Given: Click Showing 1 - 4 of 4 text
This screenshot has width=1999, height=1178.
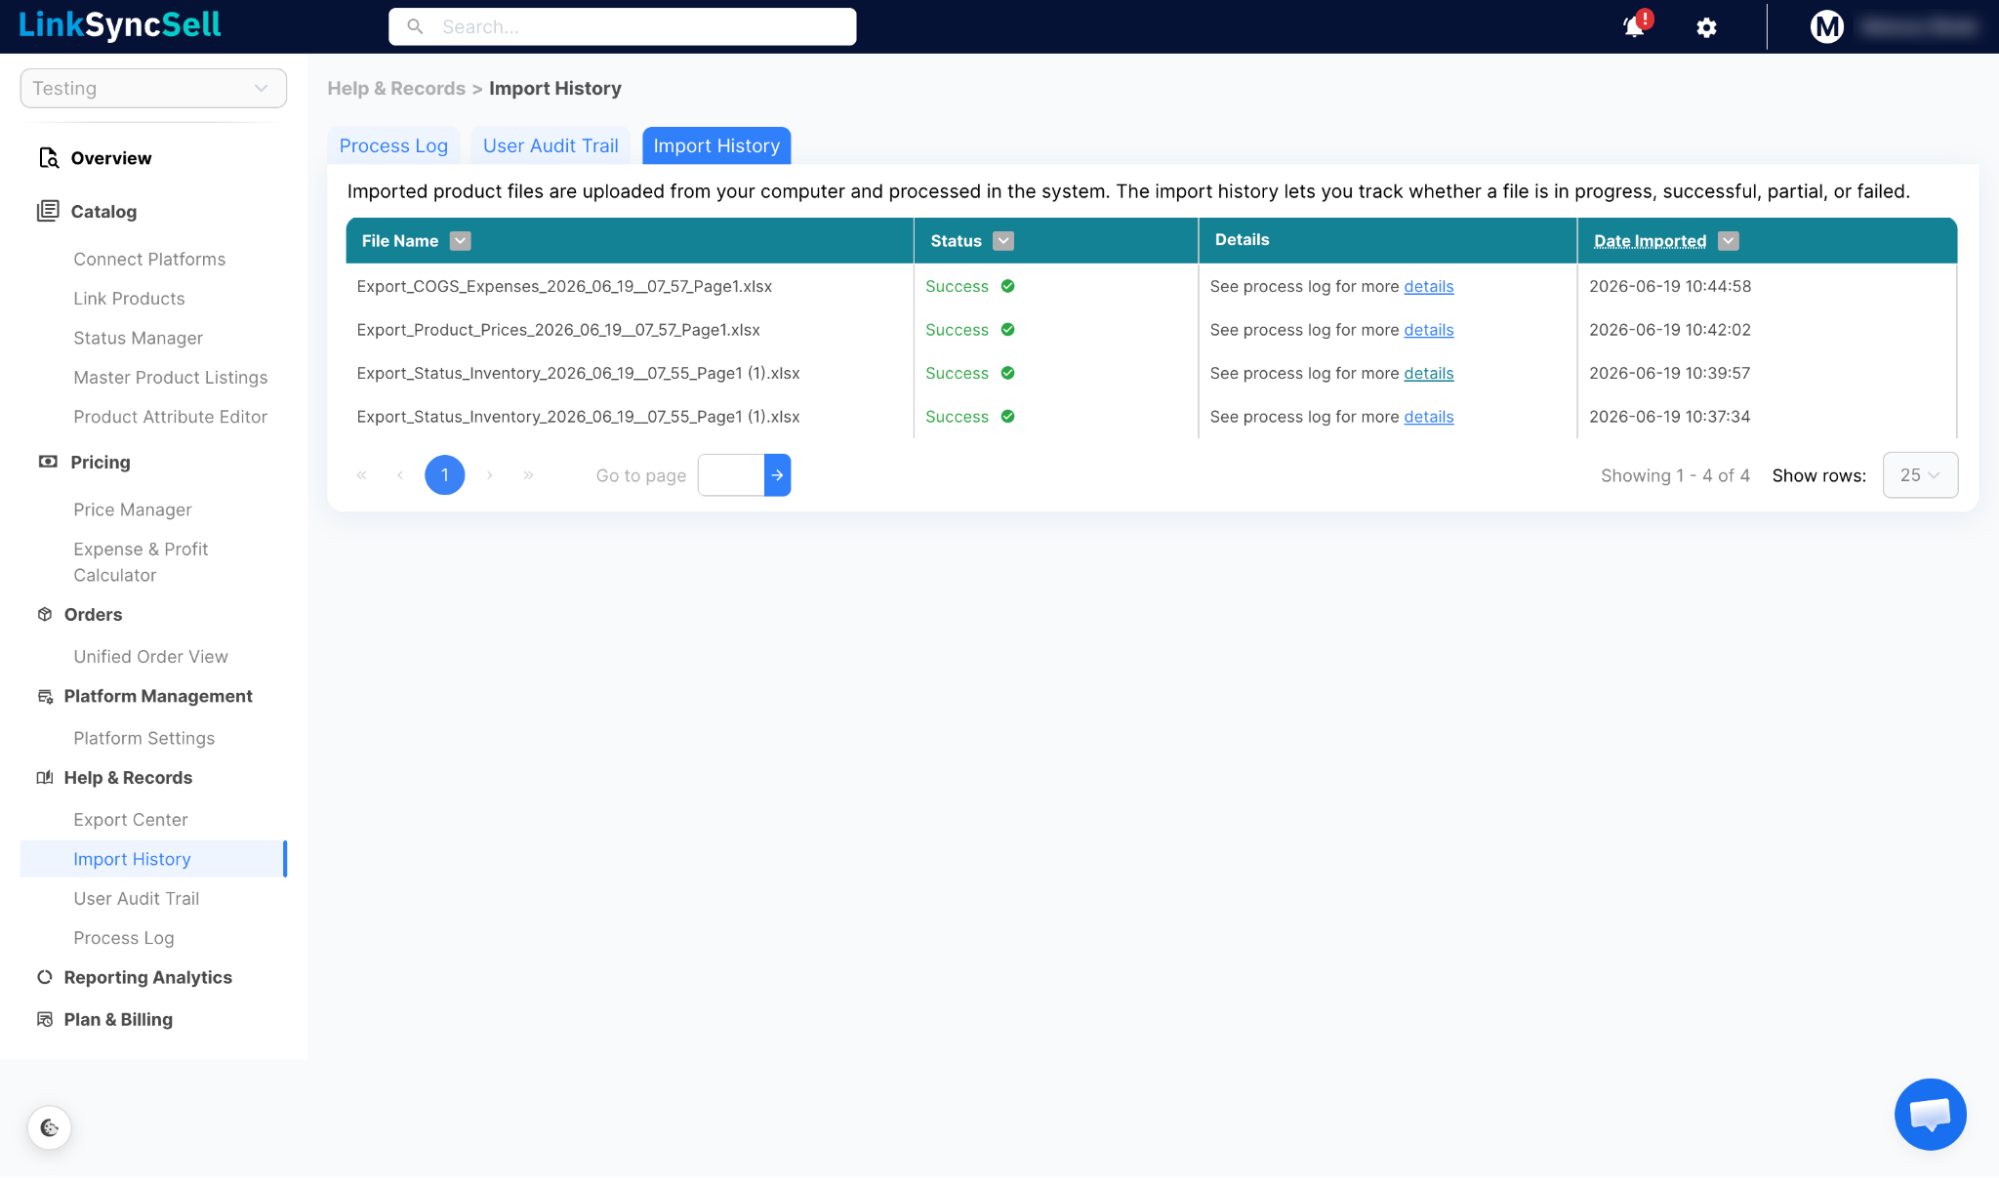Looking at the screenshot, I should [1675, 476].
